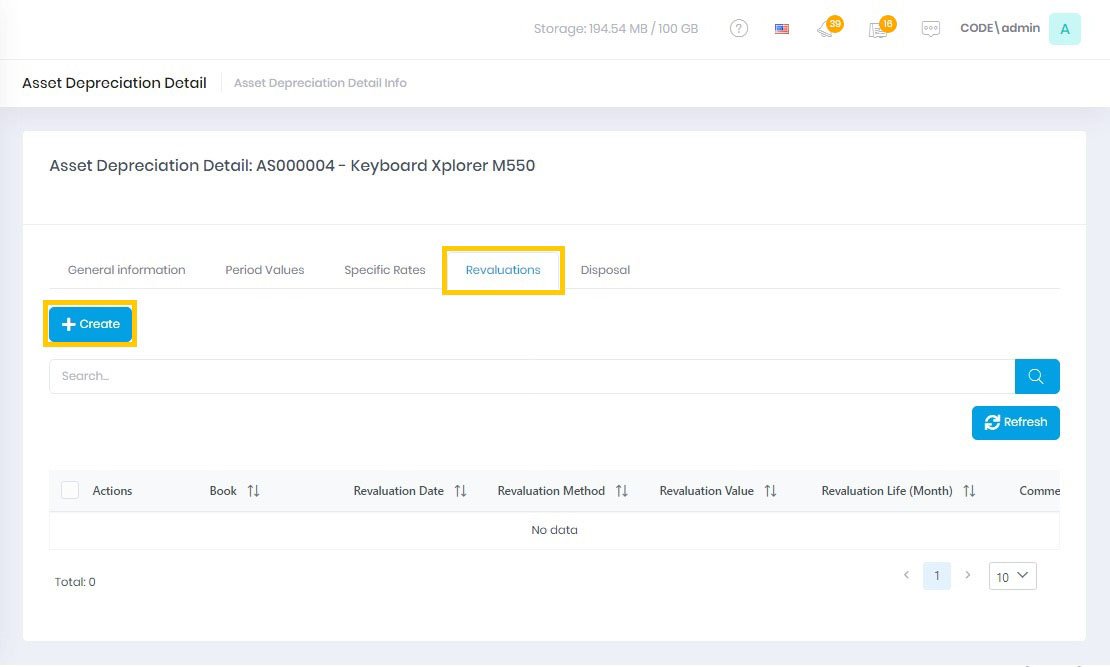Viewport: 1110px width, 667px height.
Task: Sort by Revaluation Life (Month) column
Action: pos(969,491)
